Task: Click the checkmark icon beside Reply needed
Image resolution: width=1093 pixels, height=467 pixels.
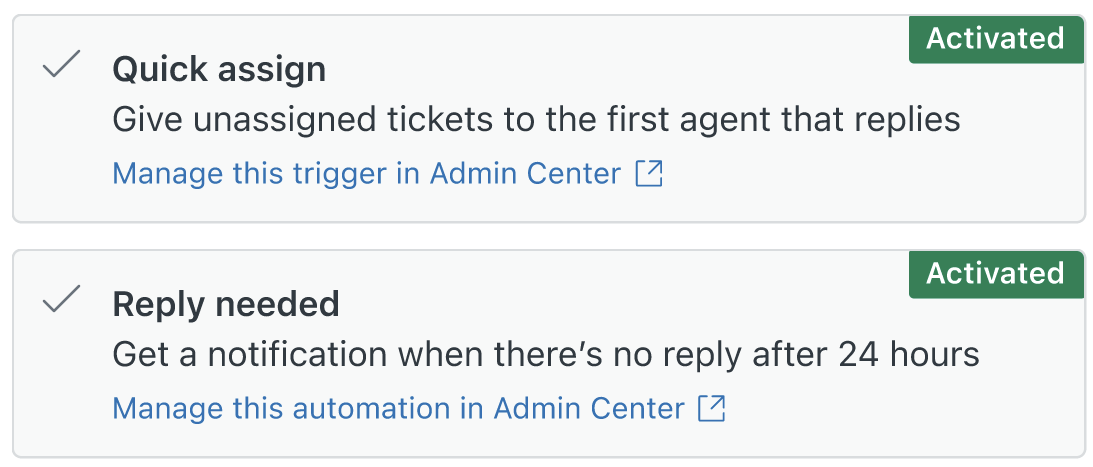Action: pos(61,300)
